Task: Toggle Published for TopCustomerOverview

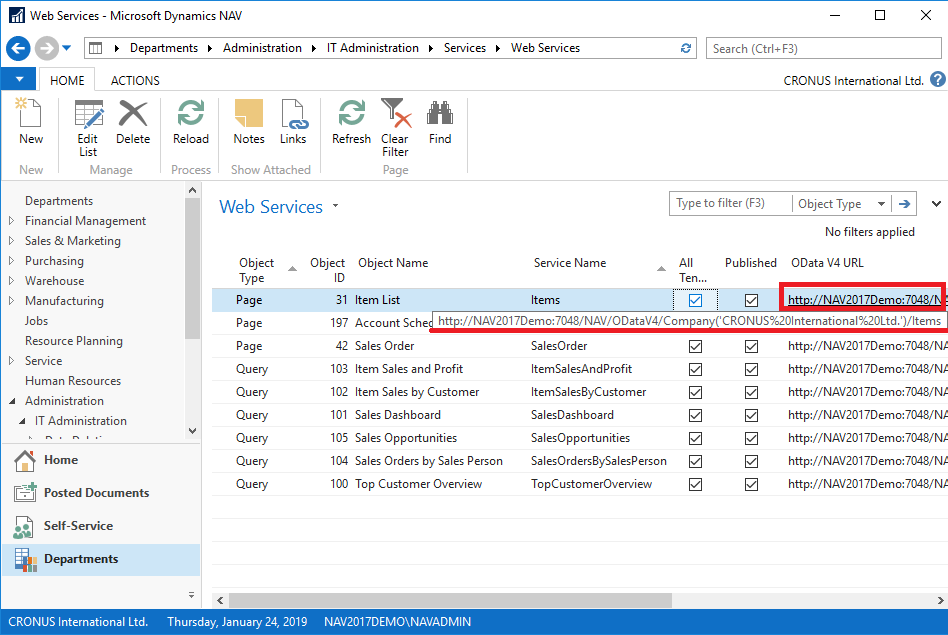Action: [752, 484]
